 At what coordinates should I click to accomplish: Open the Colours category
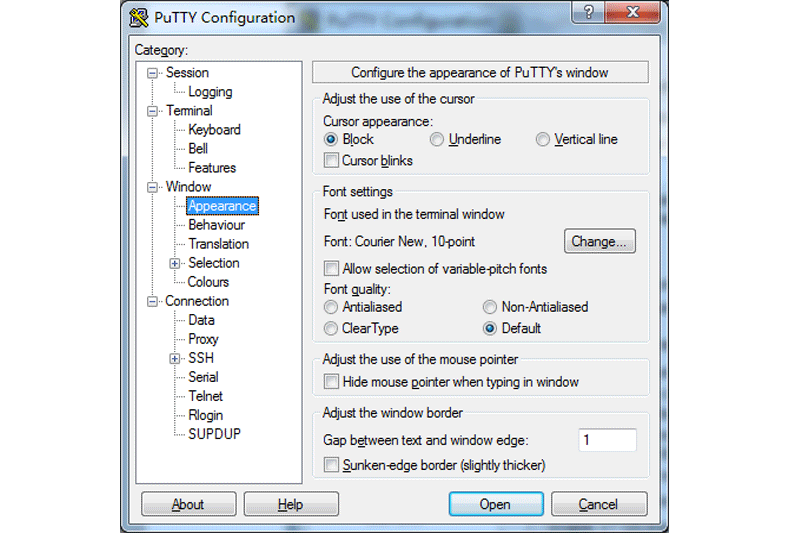click(x=208, y=282)
